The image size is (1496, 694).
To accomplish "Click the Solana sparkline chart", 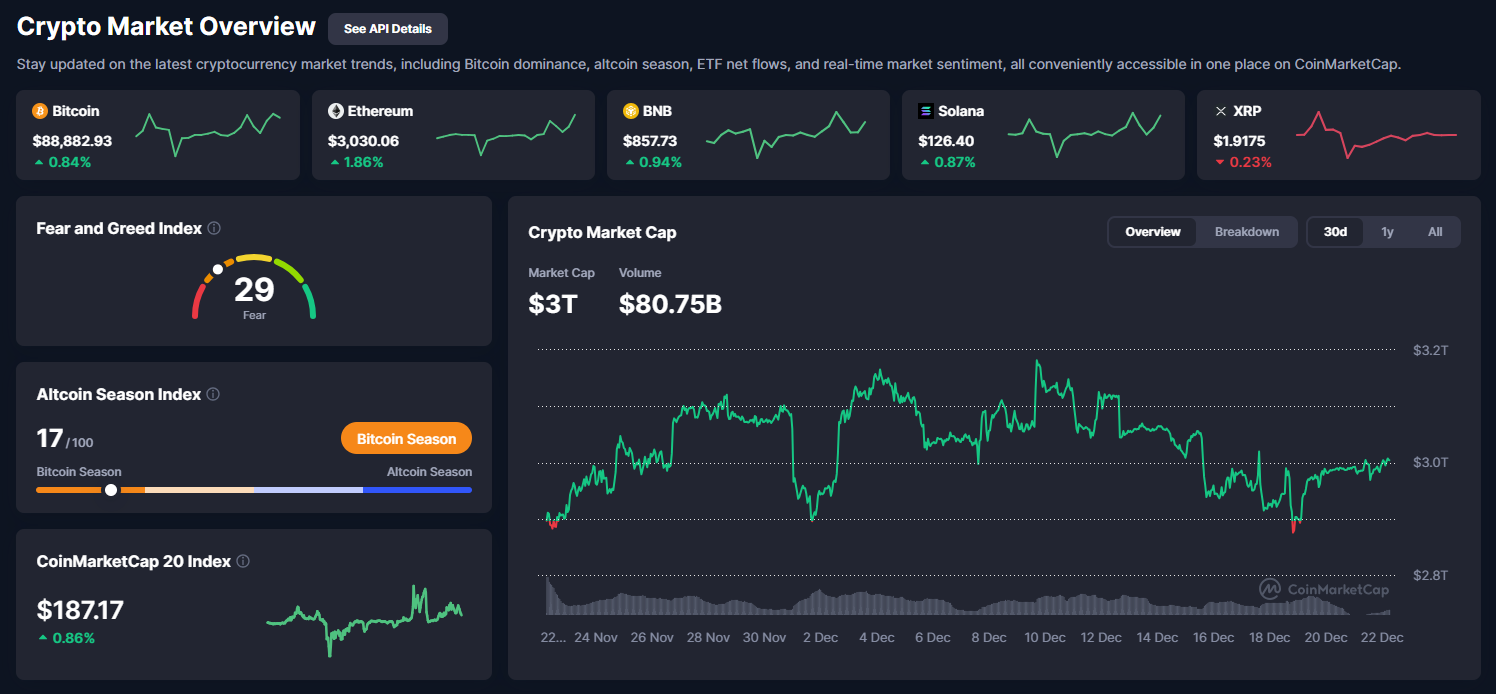I will pos(1084,135).
